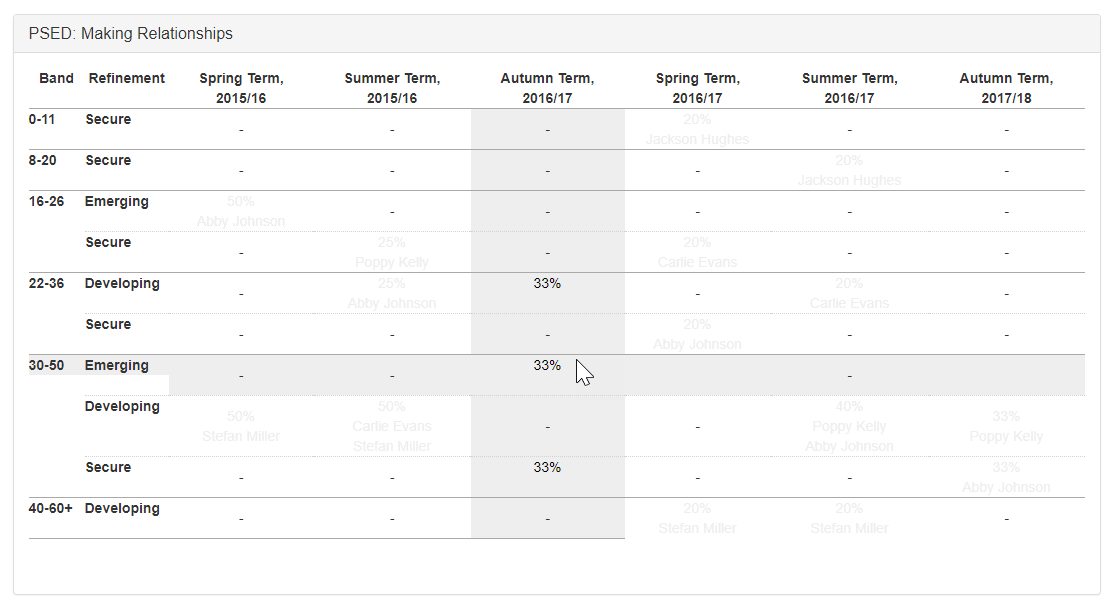Click the 22-36 Developing refinement label
Viewport: 1110px width, 610px height.
[122, 284]
